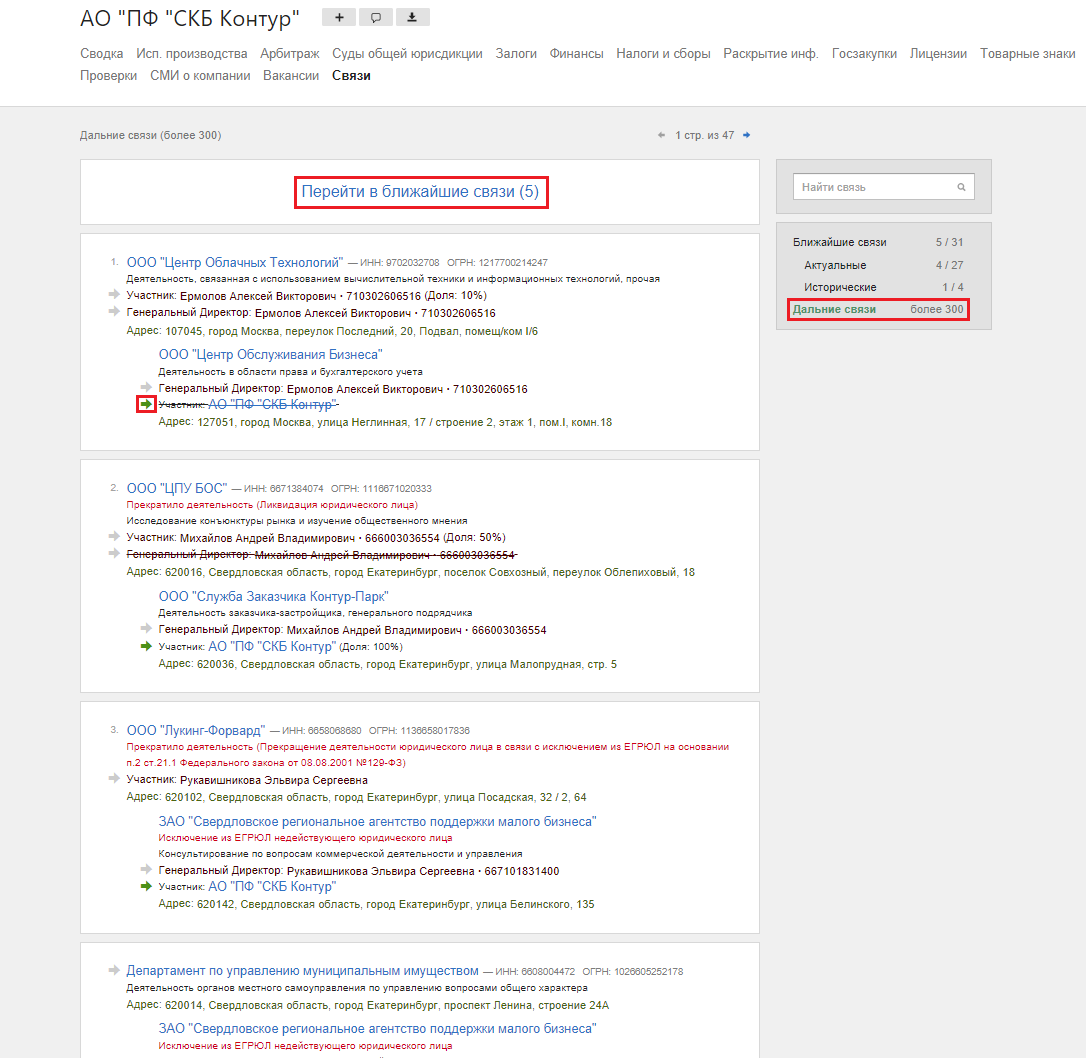The width and height of the screenshot is (1086, 1058).
Task: Open ООО "Служба Заказчика Контур-Парк" link
Action: pyautogui.click(x=273, y=597)
